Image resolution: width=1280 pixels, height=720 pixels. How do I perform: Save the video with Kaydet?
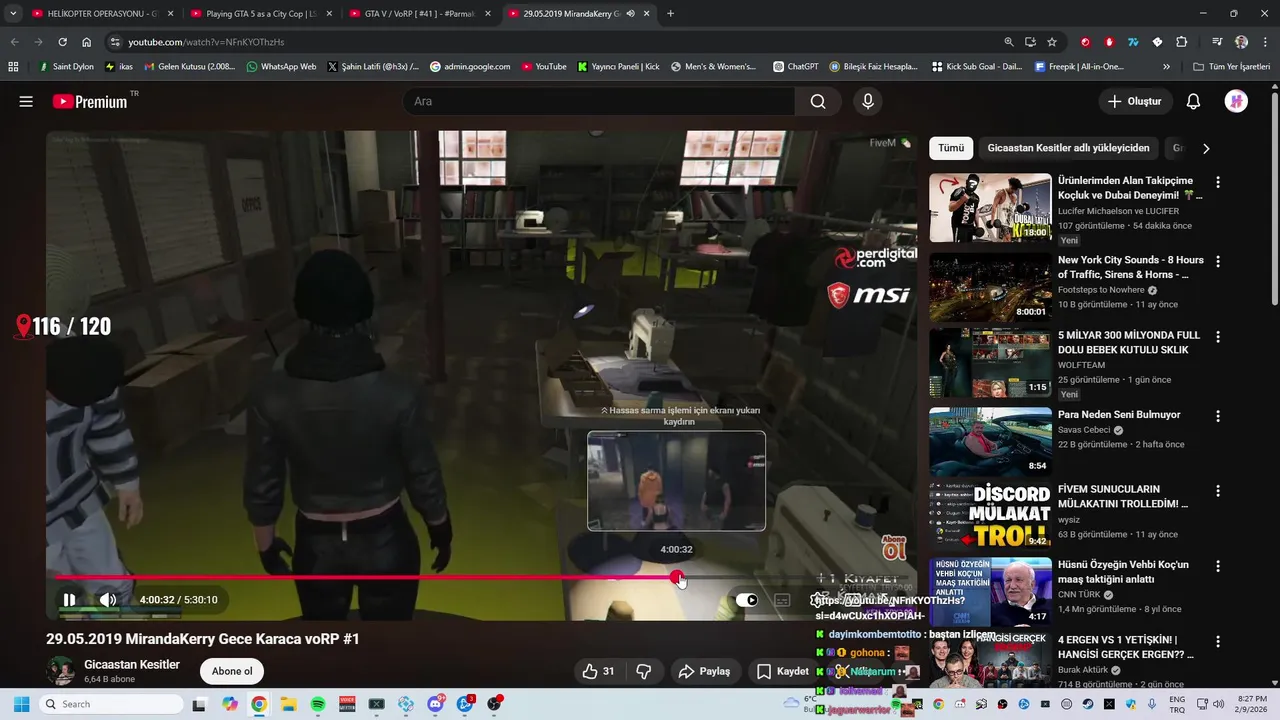(x=783, y=671)
